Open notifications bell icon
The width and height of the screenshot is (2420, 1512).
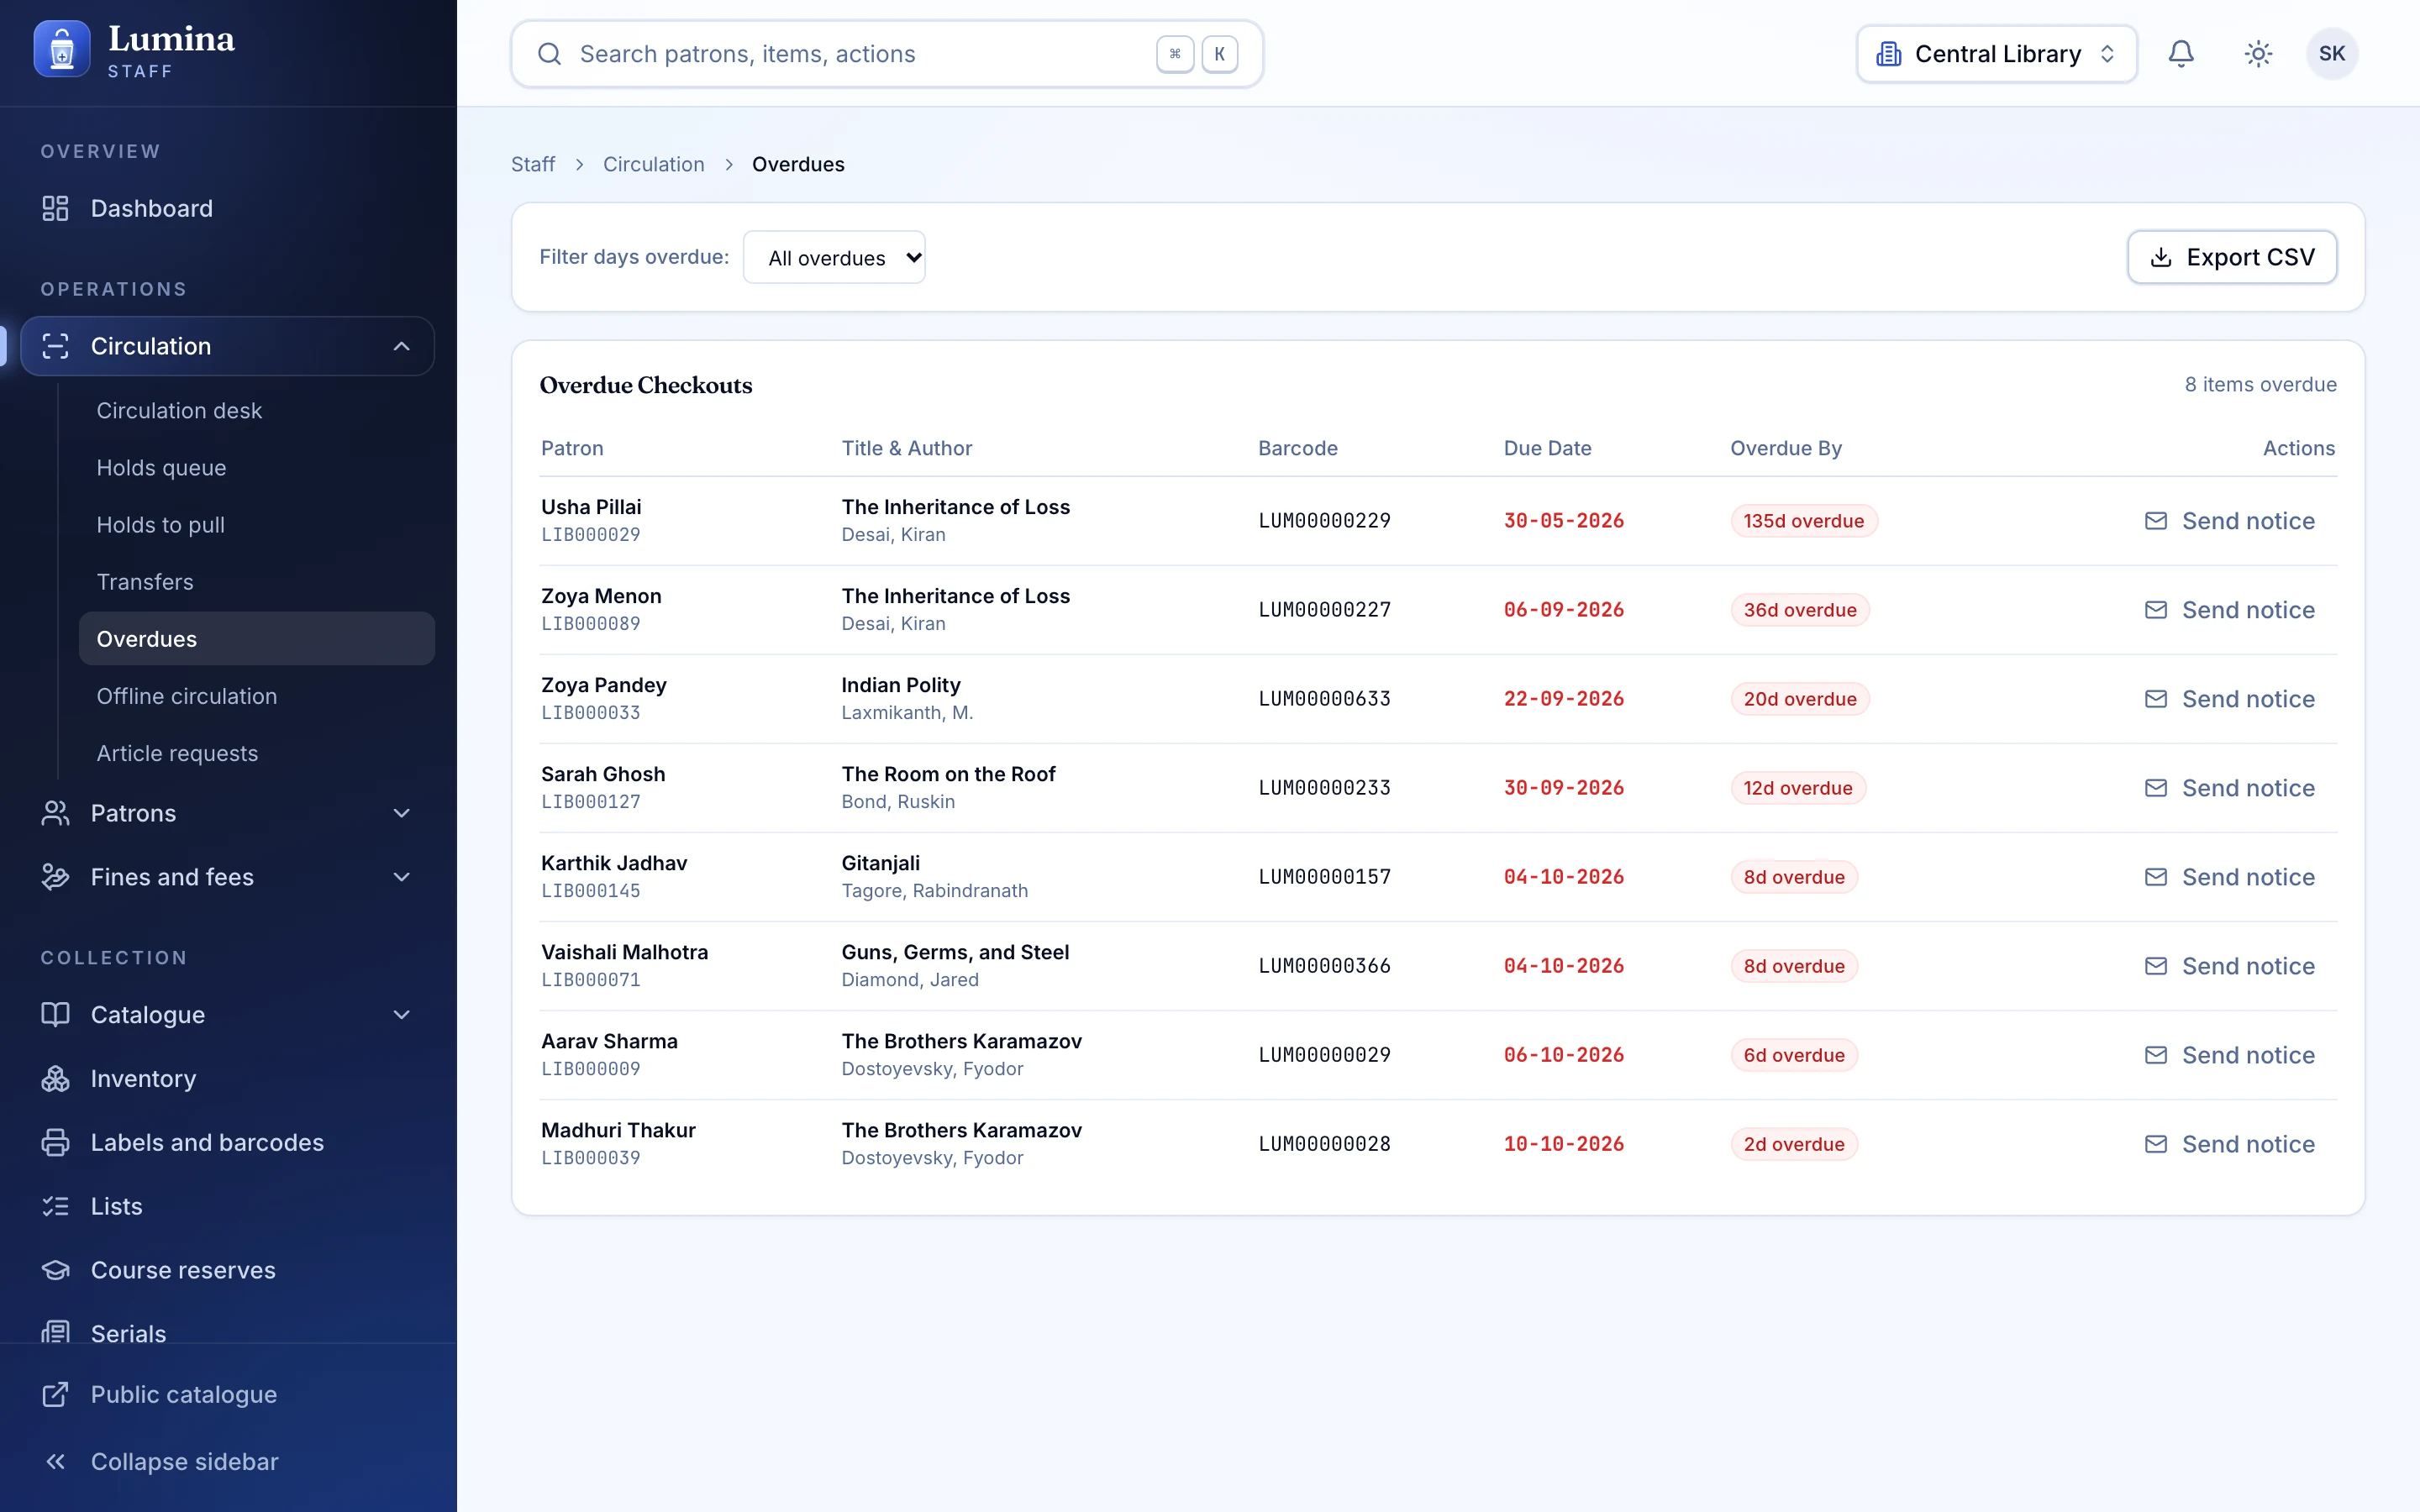click(x=2181, y=54)
